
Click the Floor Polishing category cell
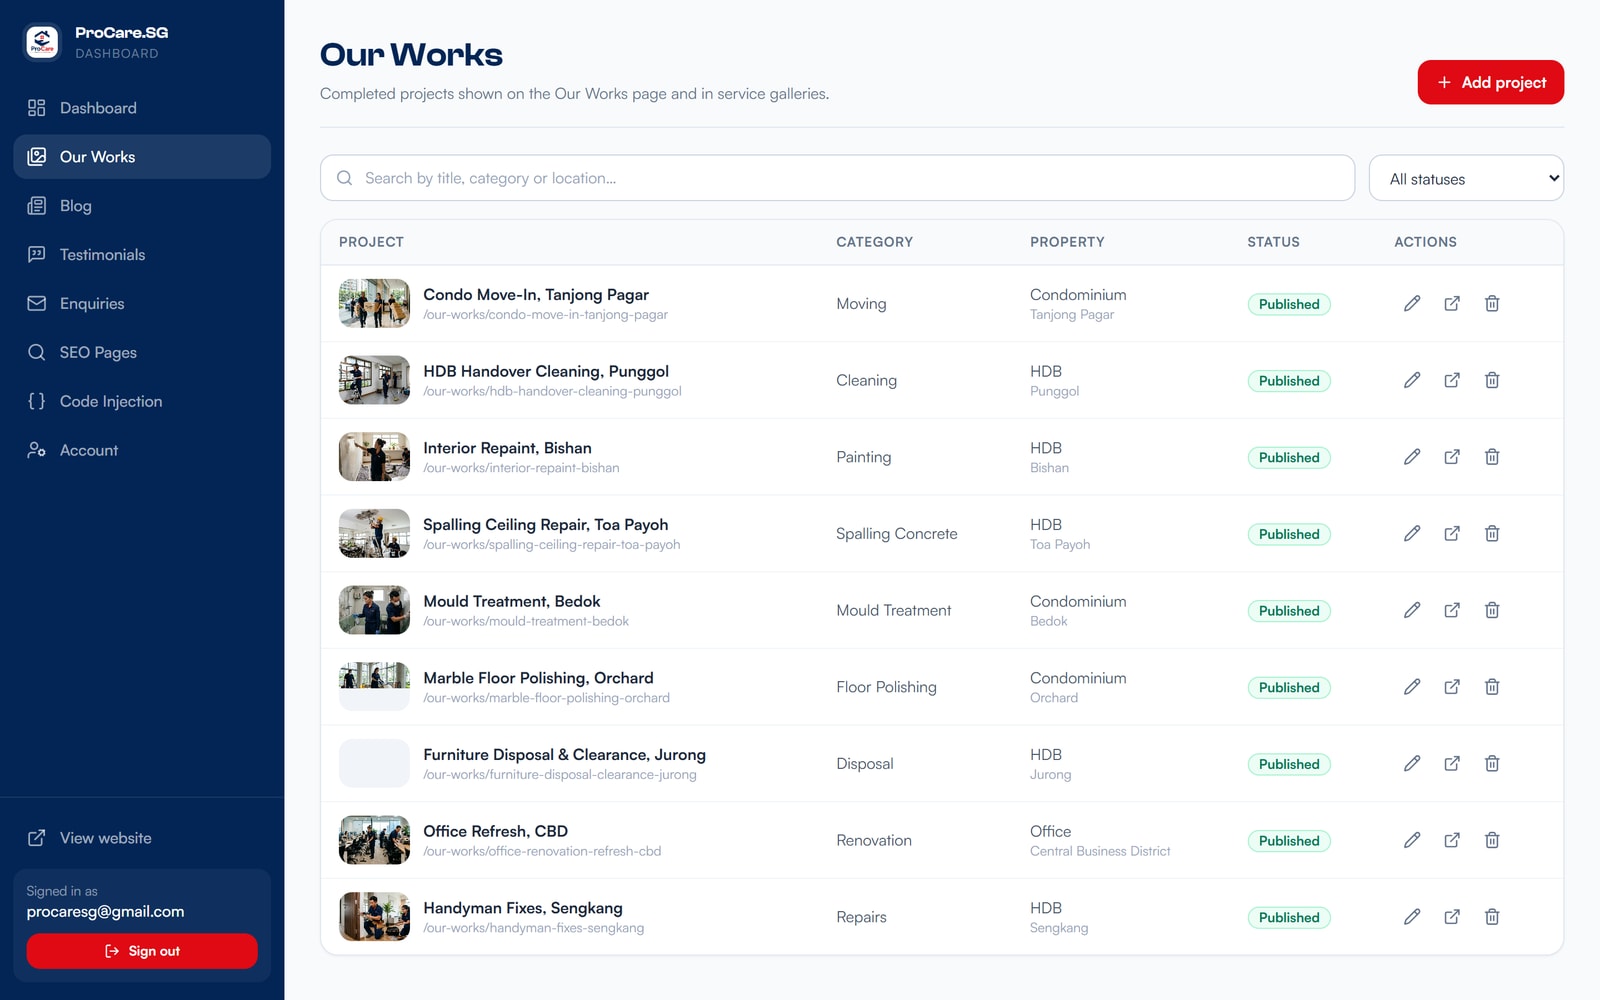[x=886, y=687]
